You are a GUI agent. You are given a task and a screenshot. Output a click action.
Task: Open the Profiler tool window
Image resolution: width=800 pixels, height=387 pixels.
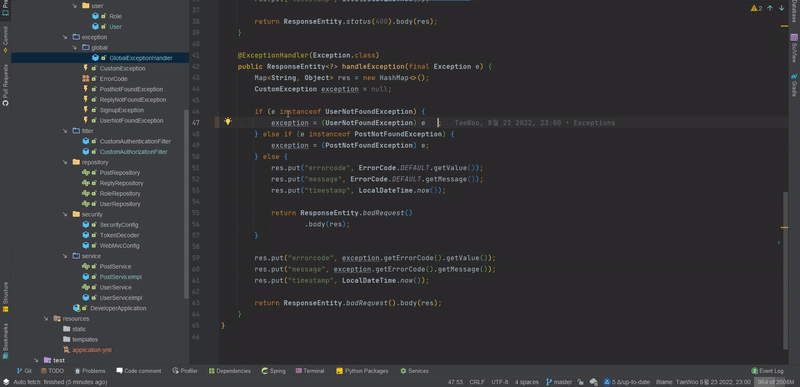pyautogui.click(x=185, y=371)
